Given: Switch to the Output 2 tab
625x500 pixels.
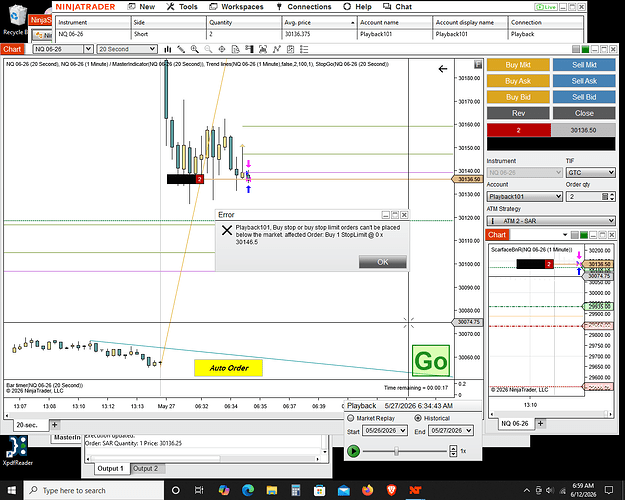Looking at the screenshot, I should pos(145,469).
